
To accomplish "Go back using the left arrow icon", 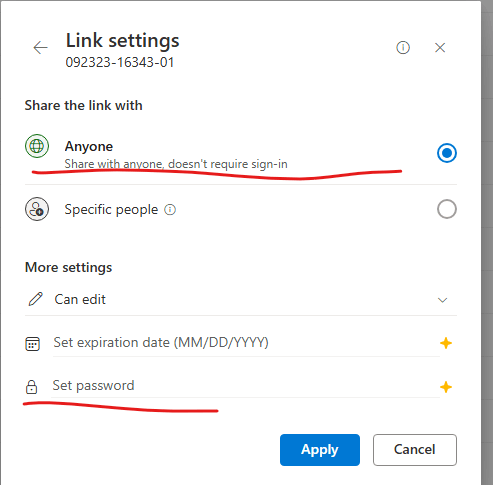I will pos(40,48).
